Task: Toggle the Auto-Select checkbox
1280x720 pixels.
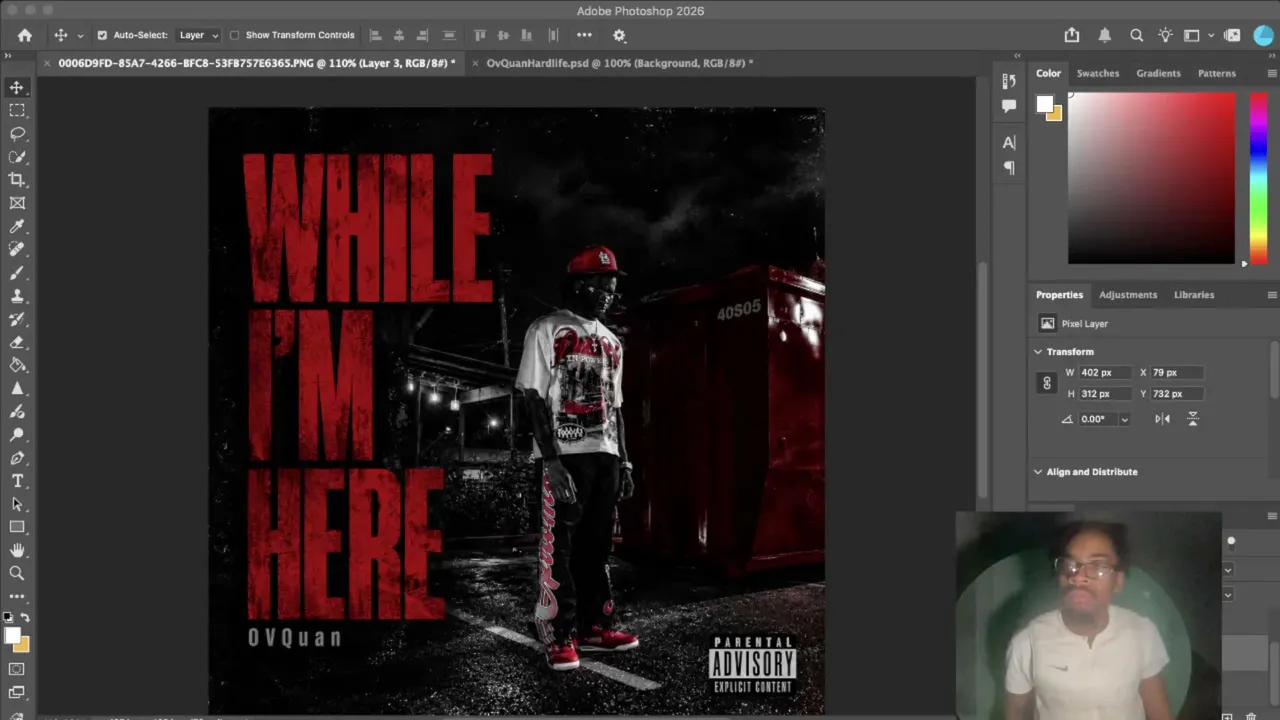Action: (102, 35)
